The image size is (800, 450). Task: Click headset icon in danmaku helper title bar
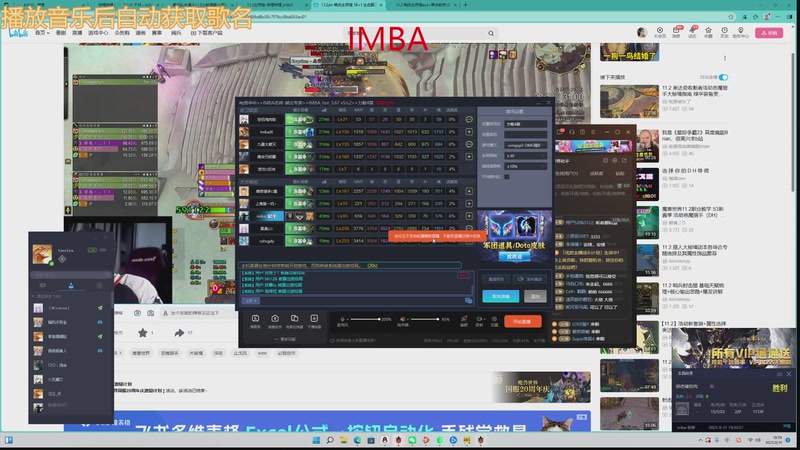pyautogui.click(x=571, y=132)
